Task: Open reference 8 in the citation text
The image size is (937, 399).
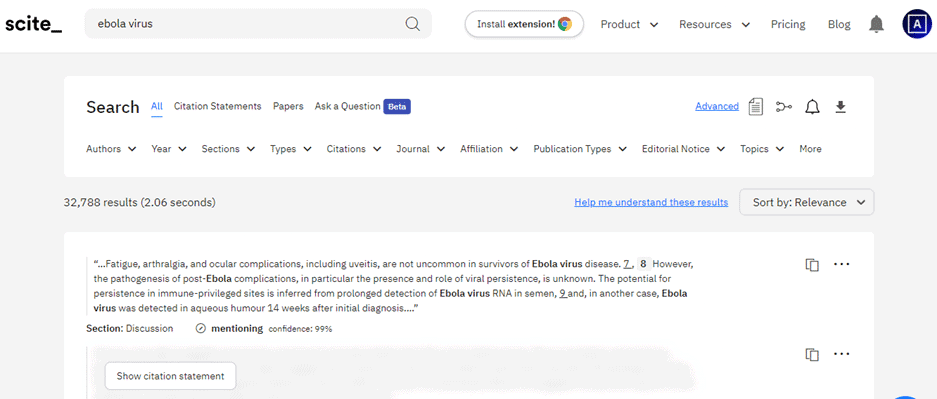Action: point(643,263)
